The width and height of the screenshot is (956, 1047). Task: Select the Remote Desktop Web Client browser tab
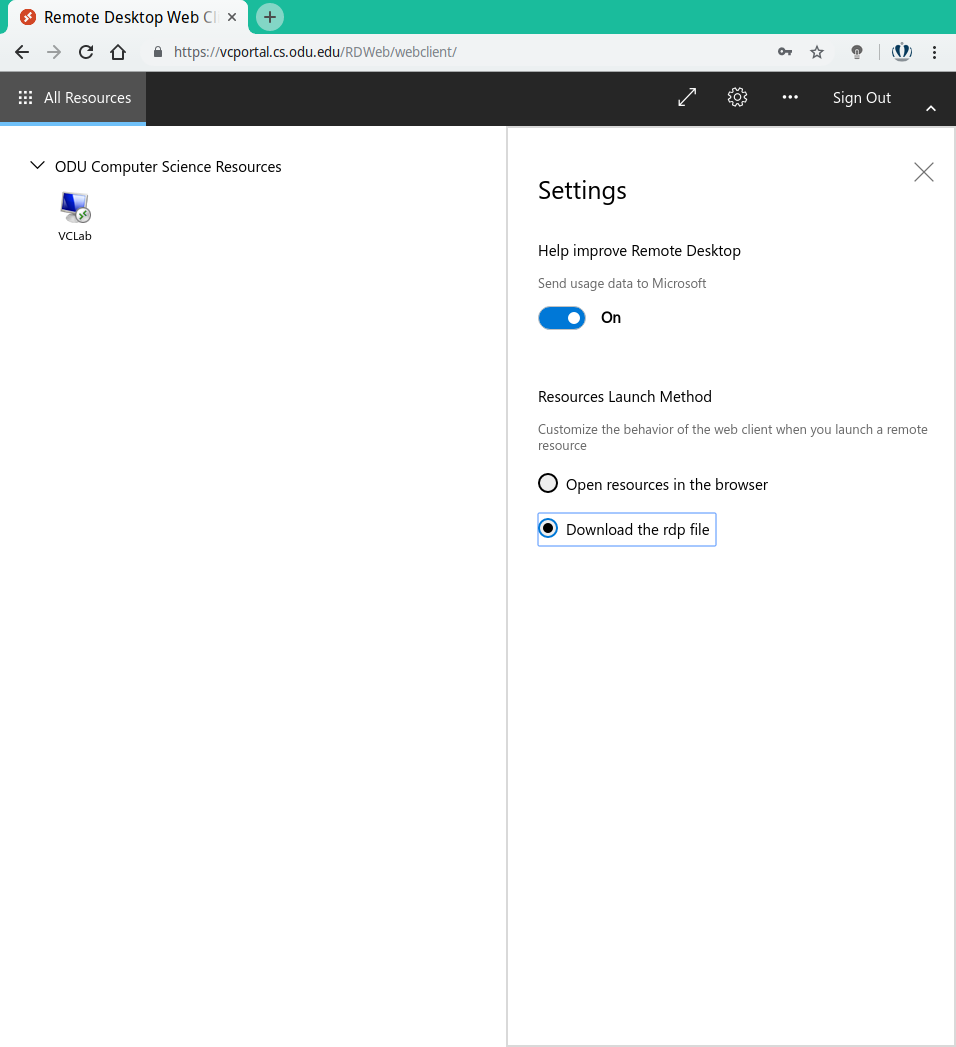(x=127, y=17)
